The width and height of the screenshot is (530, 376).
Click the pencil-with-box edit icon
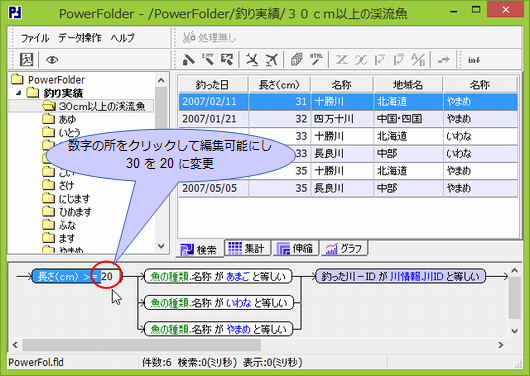coord(227,60)
